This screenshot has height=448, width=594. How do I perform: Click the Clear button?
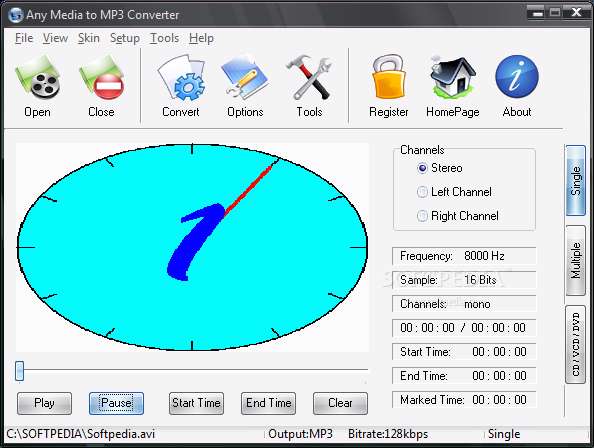pos(340,403)
